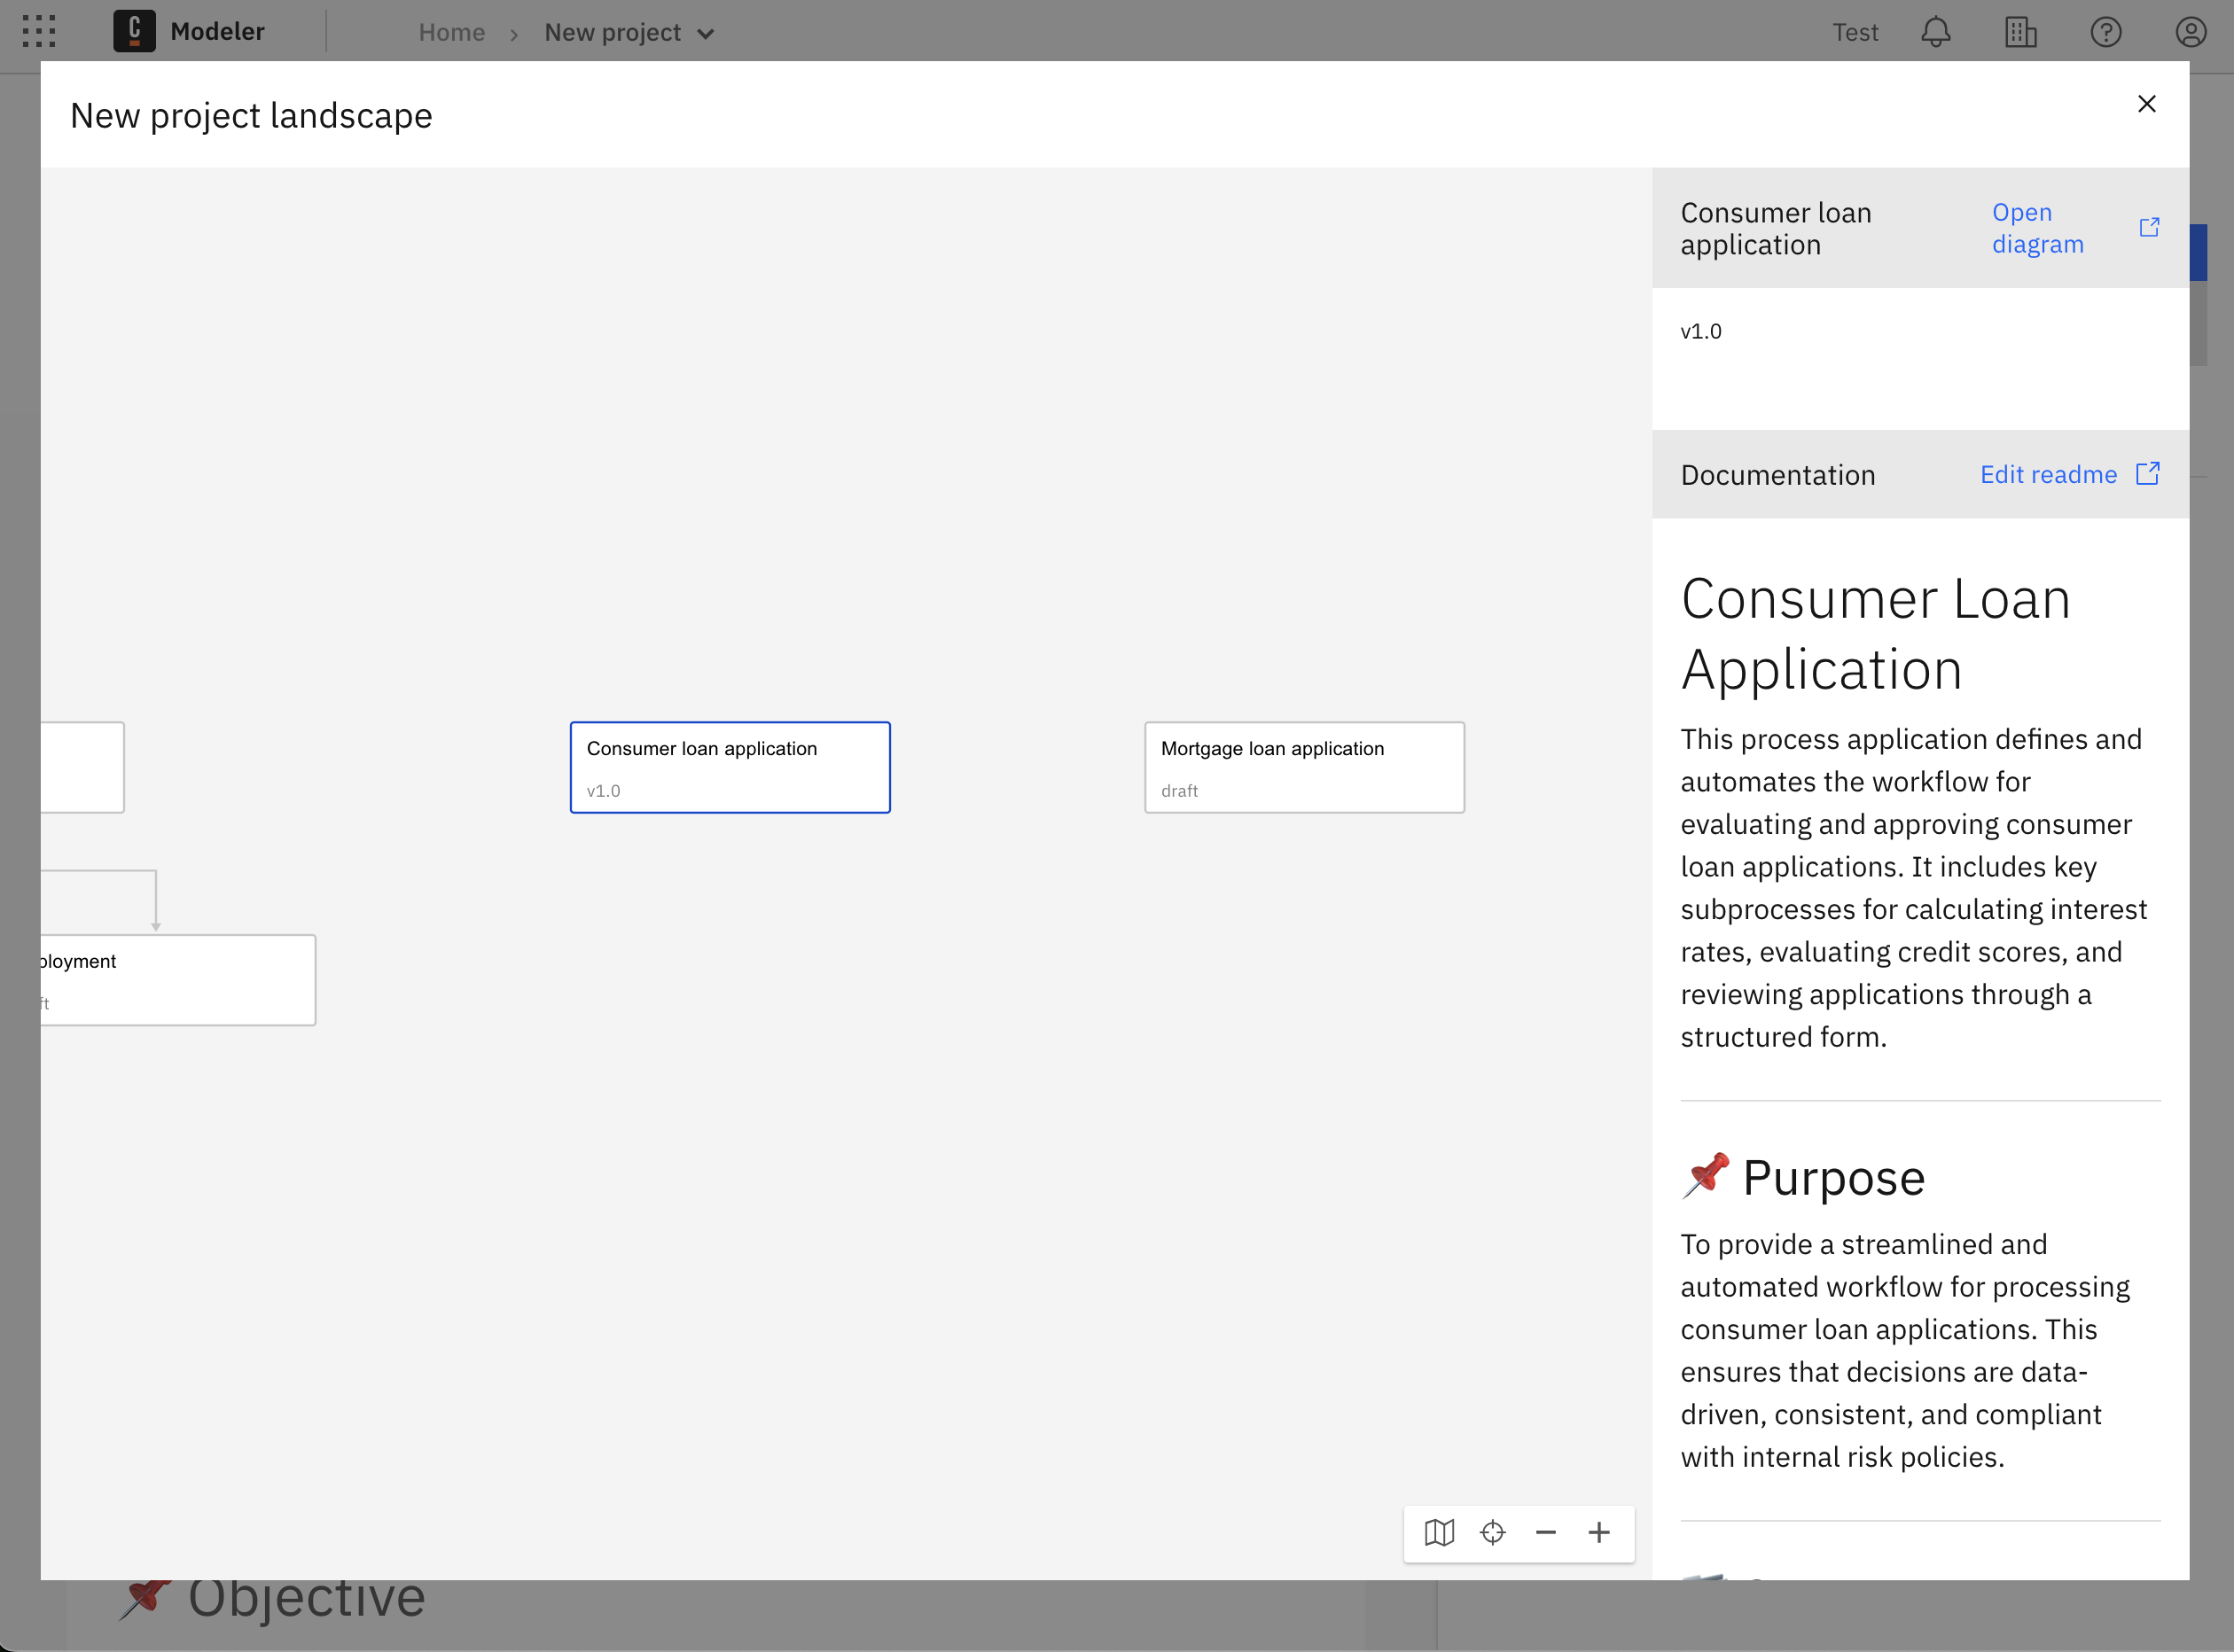The width and height of the screenshot is (2234, 1652).
Task: Open diagram via its external-link icon
Action: [2150, 226]
